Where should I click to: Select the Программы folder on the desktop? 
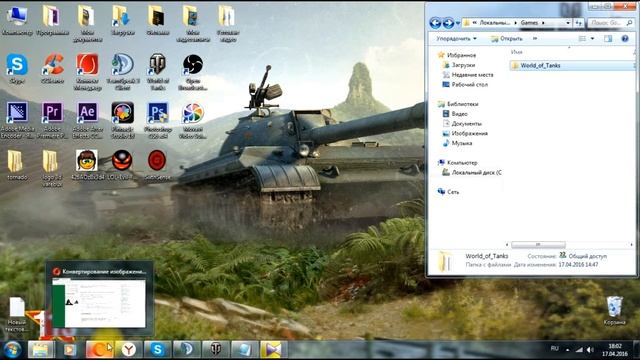click(x=52, y=20)
